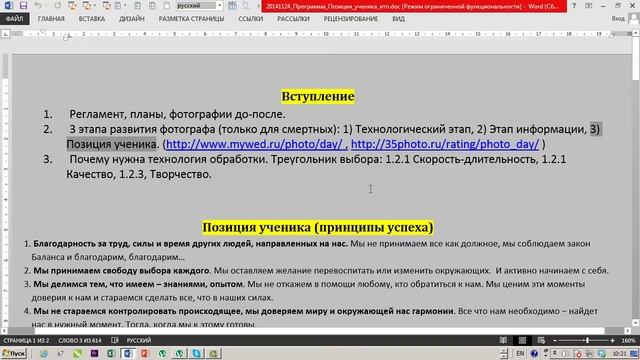
Task: Click text 'Регламент, планы, фотографии до-после.'
Action: click(177, 114)
